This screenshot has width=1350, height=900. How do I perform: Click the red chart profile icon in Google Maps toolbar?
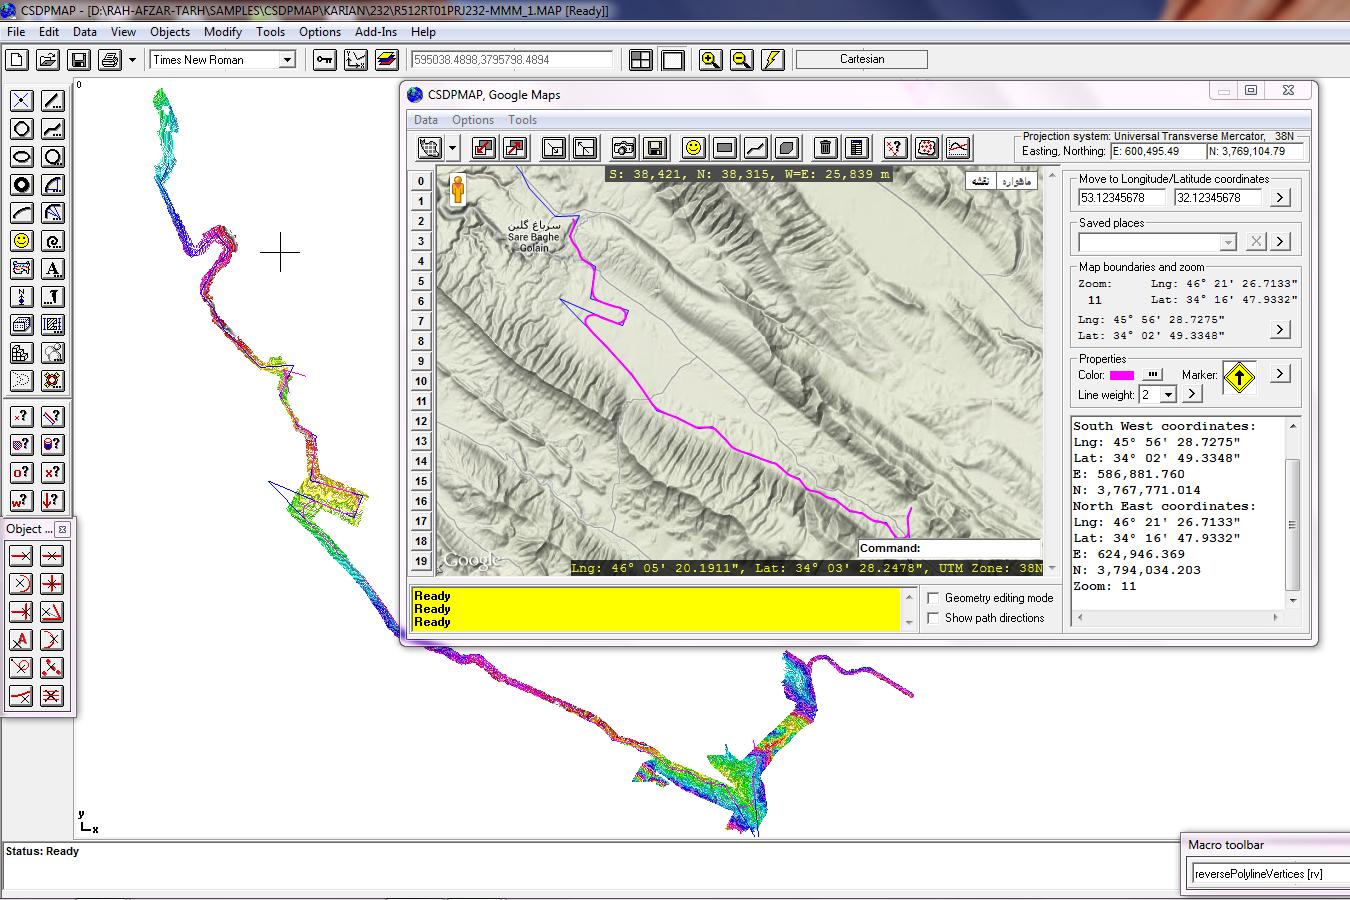pos(958,148)
